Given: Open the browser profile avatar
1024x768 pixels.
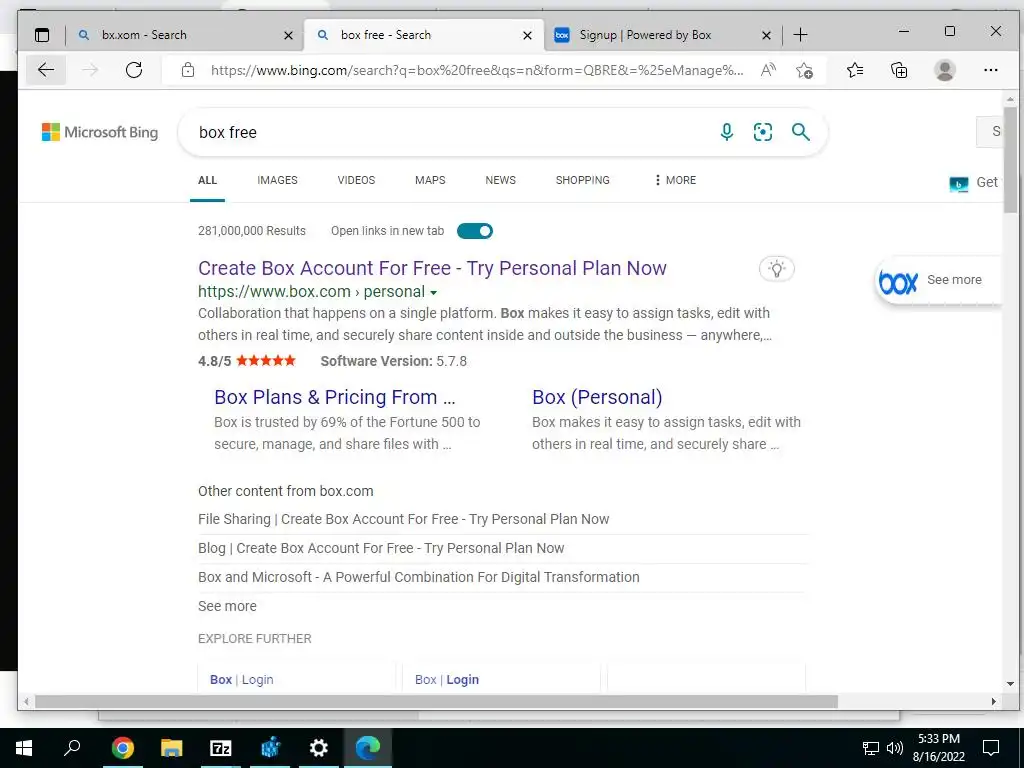Looking at the screenshot, I should (944, 70).
